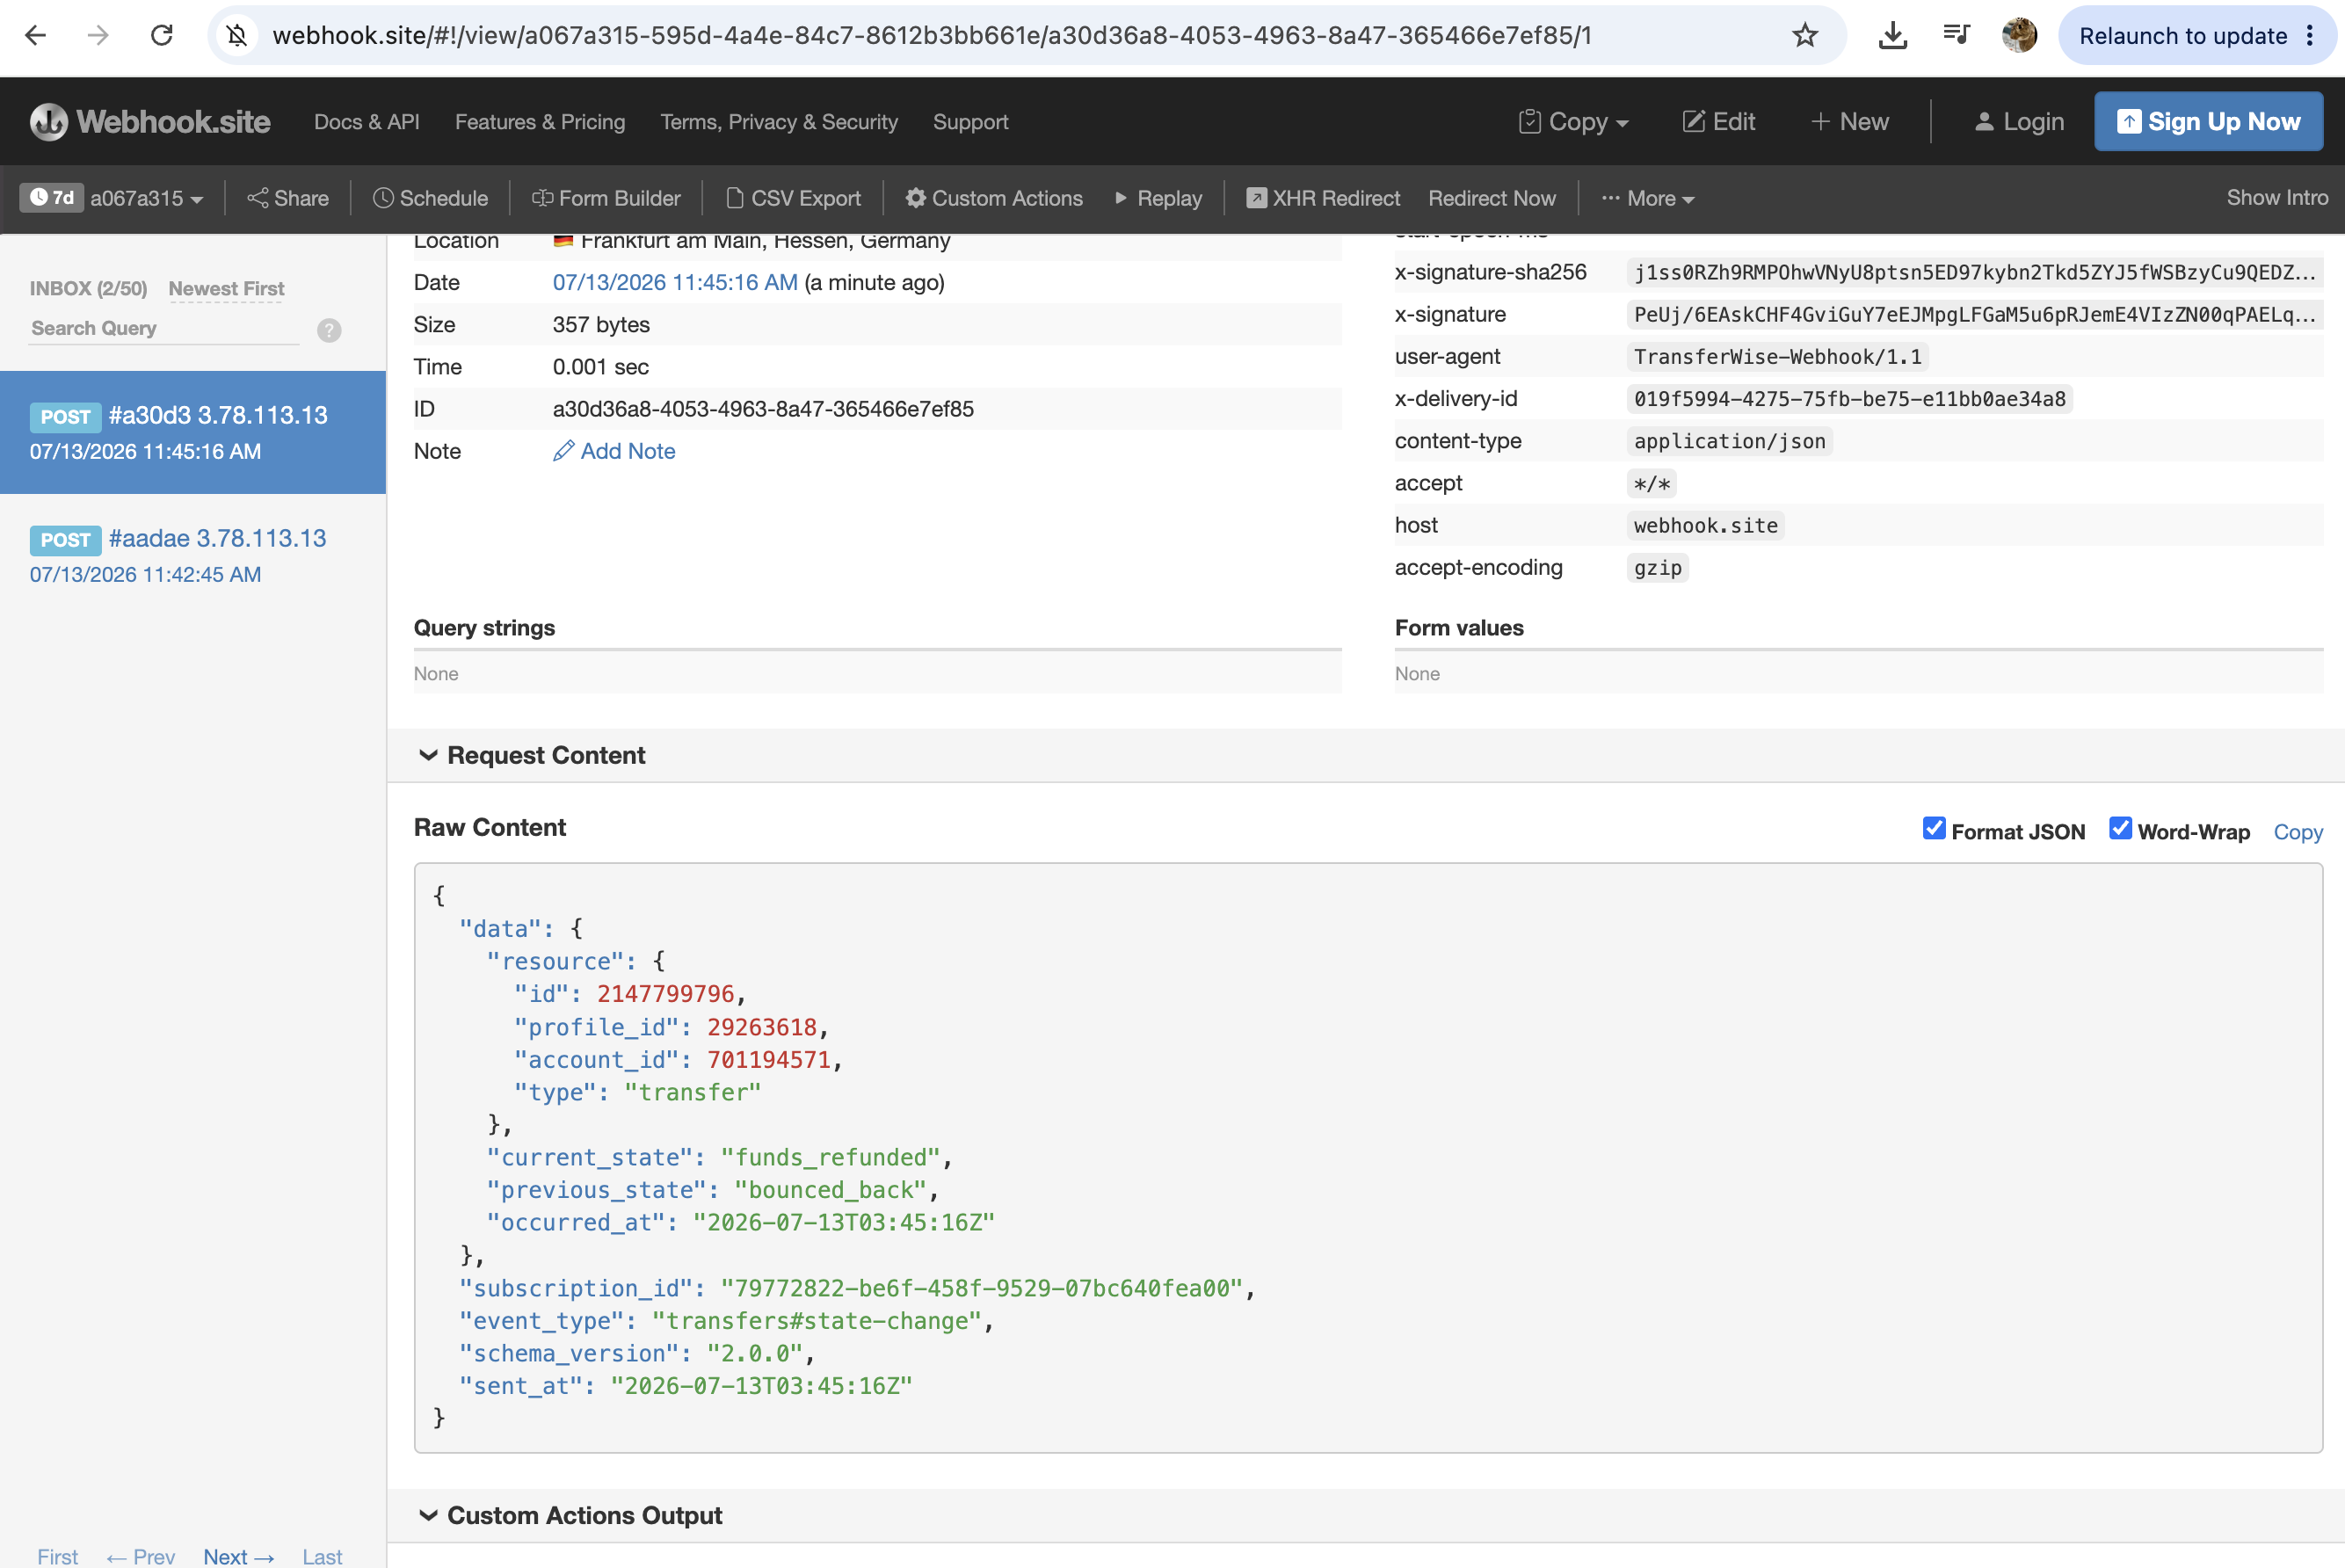Click the gzip accept-encoding value
This screenshot has width=2345, height=1568.
pos(1657,567)
